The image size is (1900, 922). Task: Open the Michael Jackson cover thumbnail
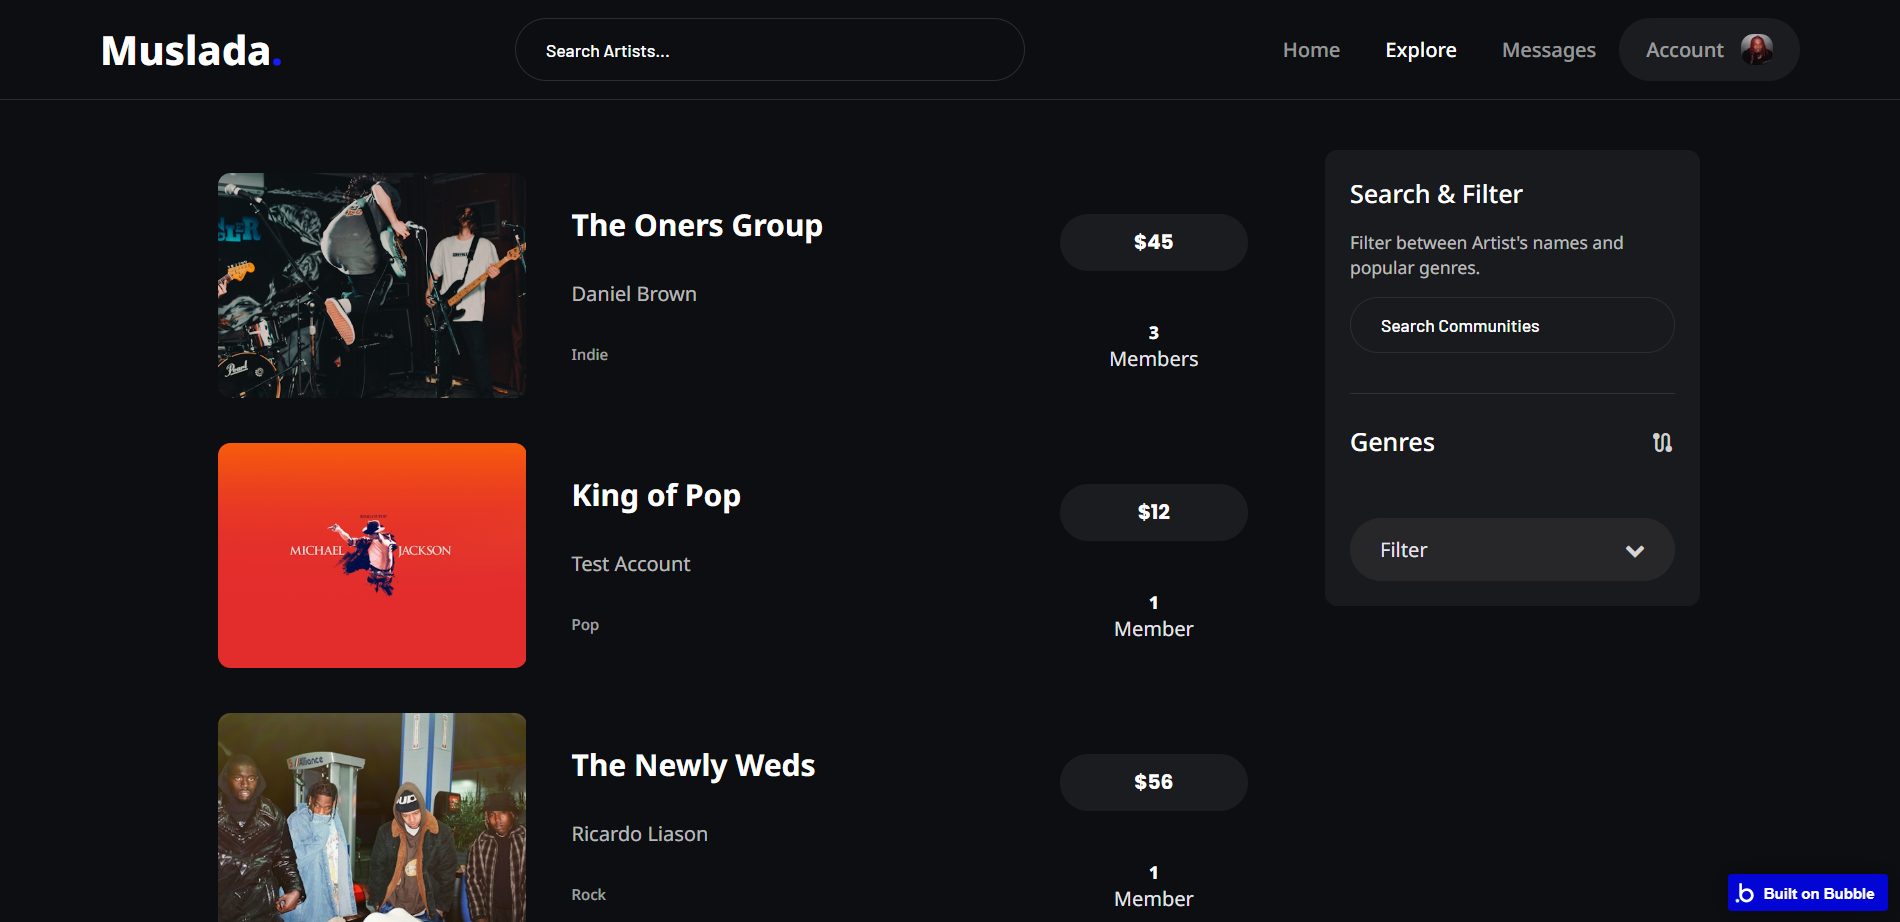tap(372, 555)
